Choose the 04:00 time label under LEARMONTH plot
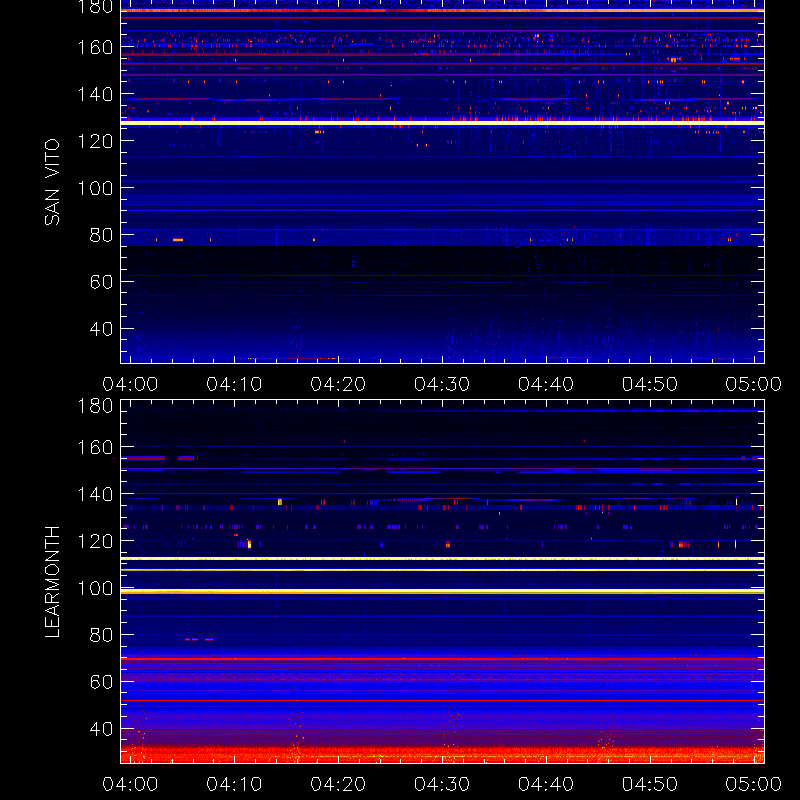Screen dimensions: 800x800 click(130, 784)
